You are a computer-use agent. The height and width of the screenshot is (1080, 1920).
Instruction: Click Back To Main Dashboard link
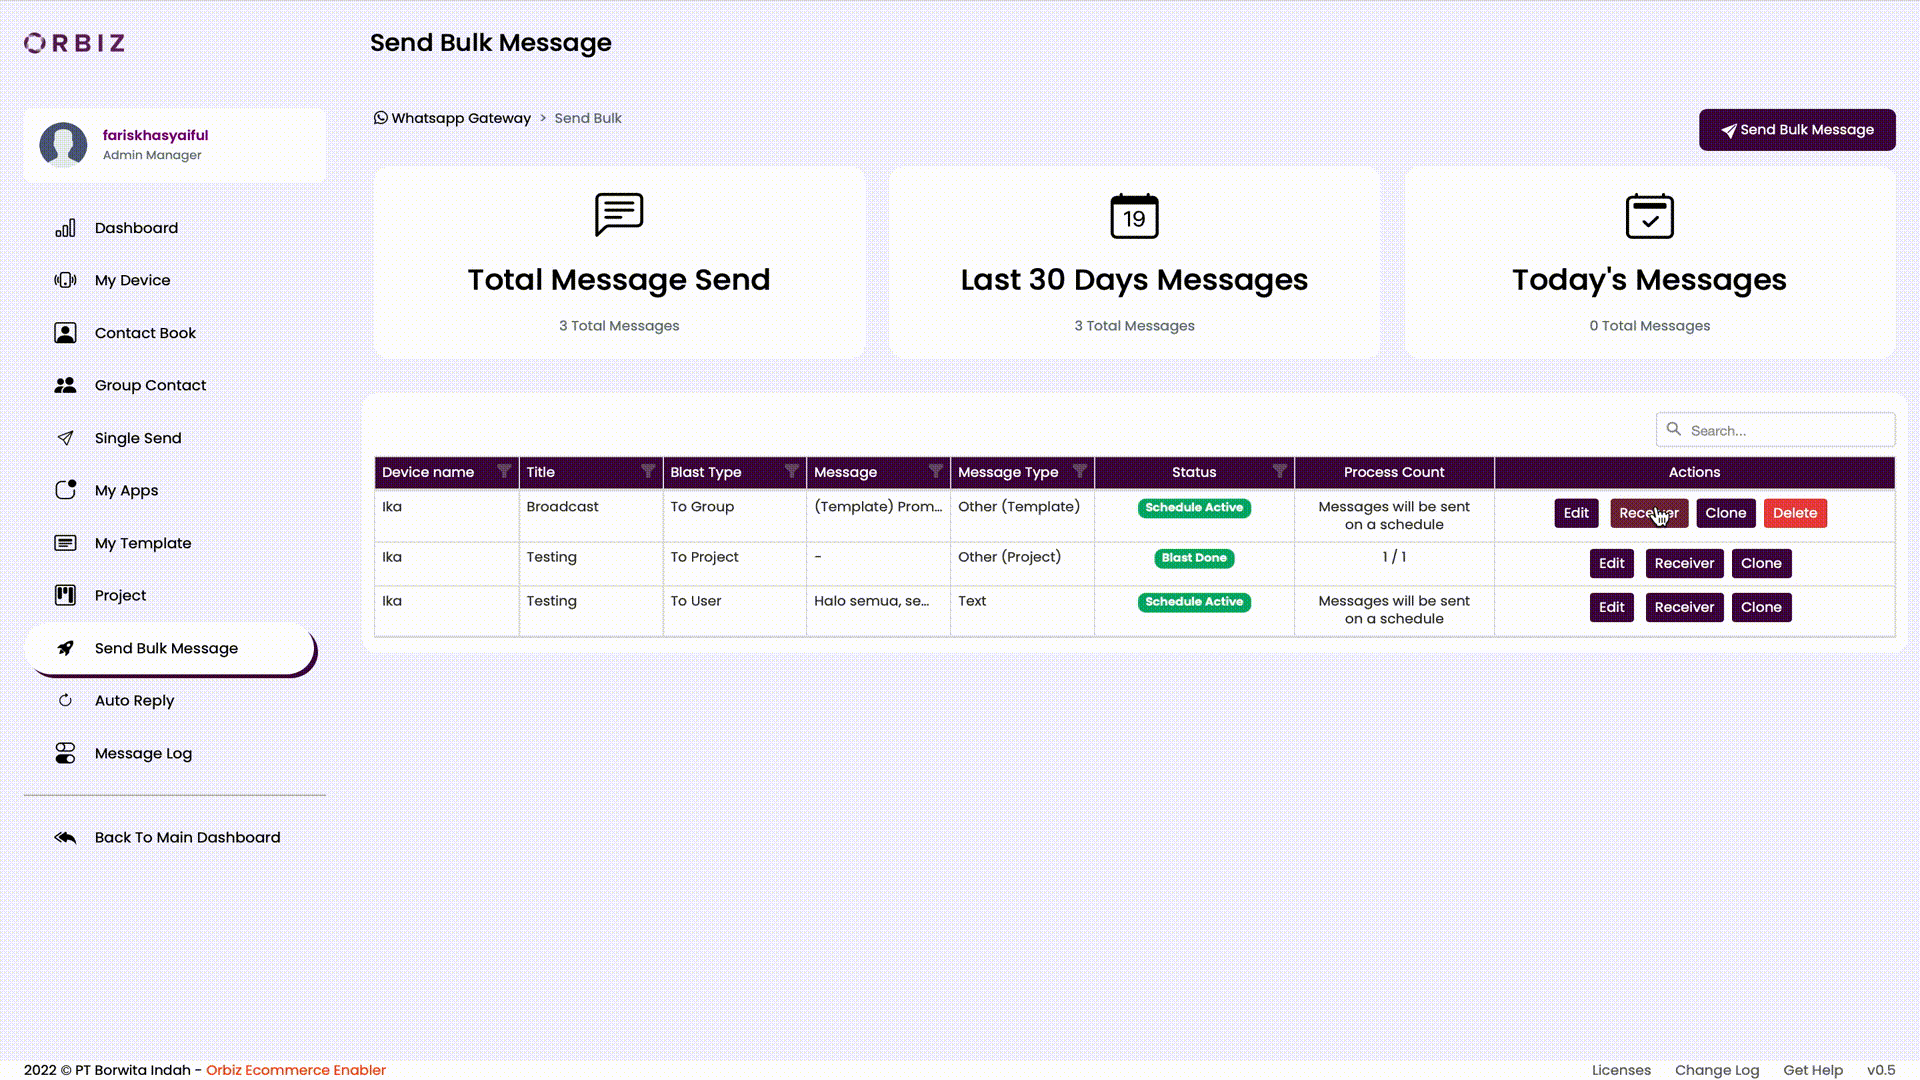[x=187, y=836]
